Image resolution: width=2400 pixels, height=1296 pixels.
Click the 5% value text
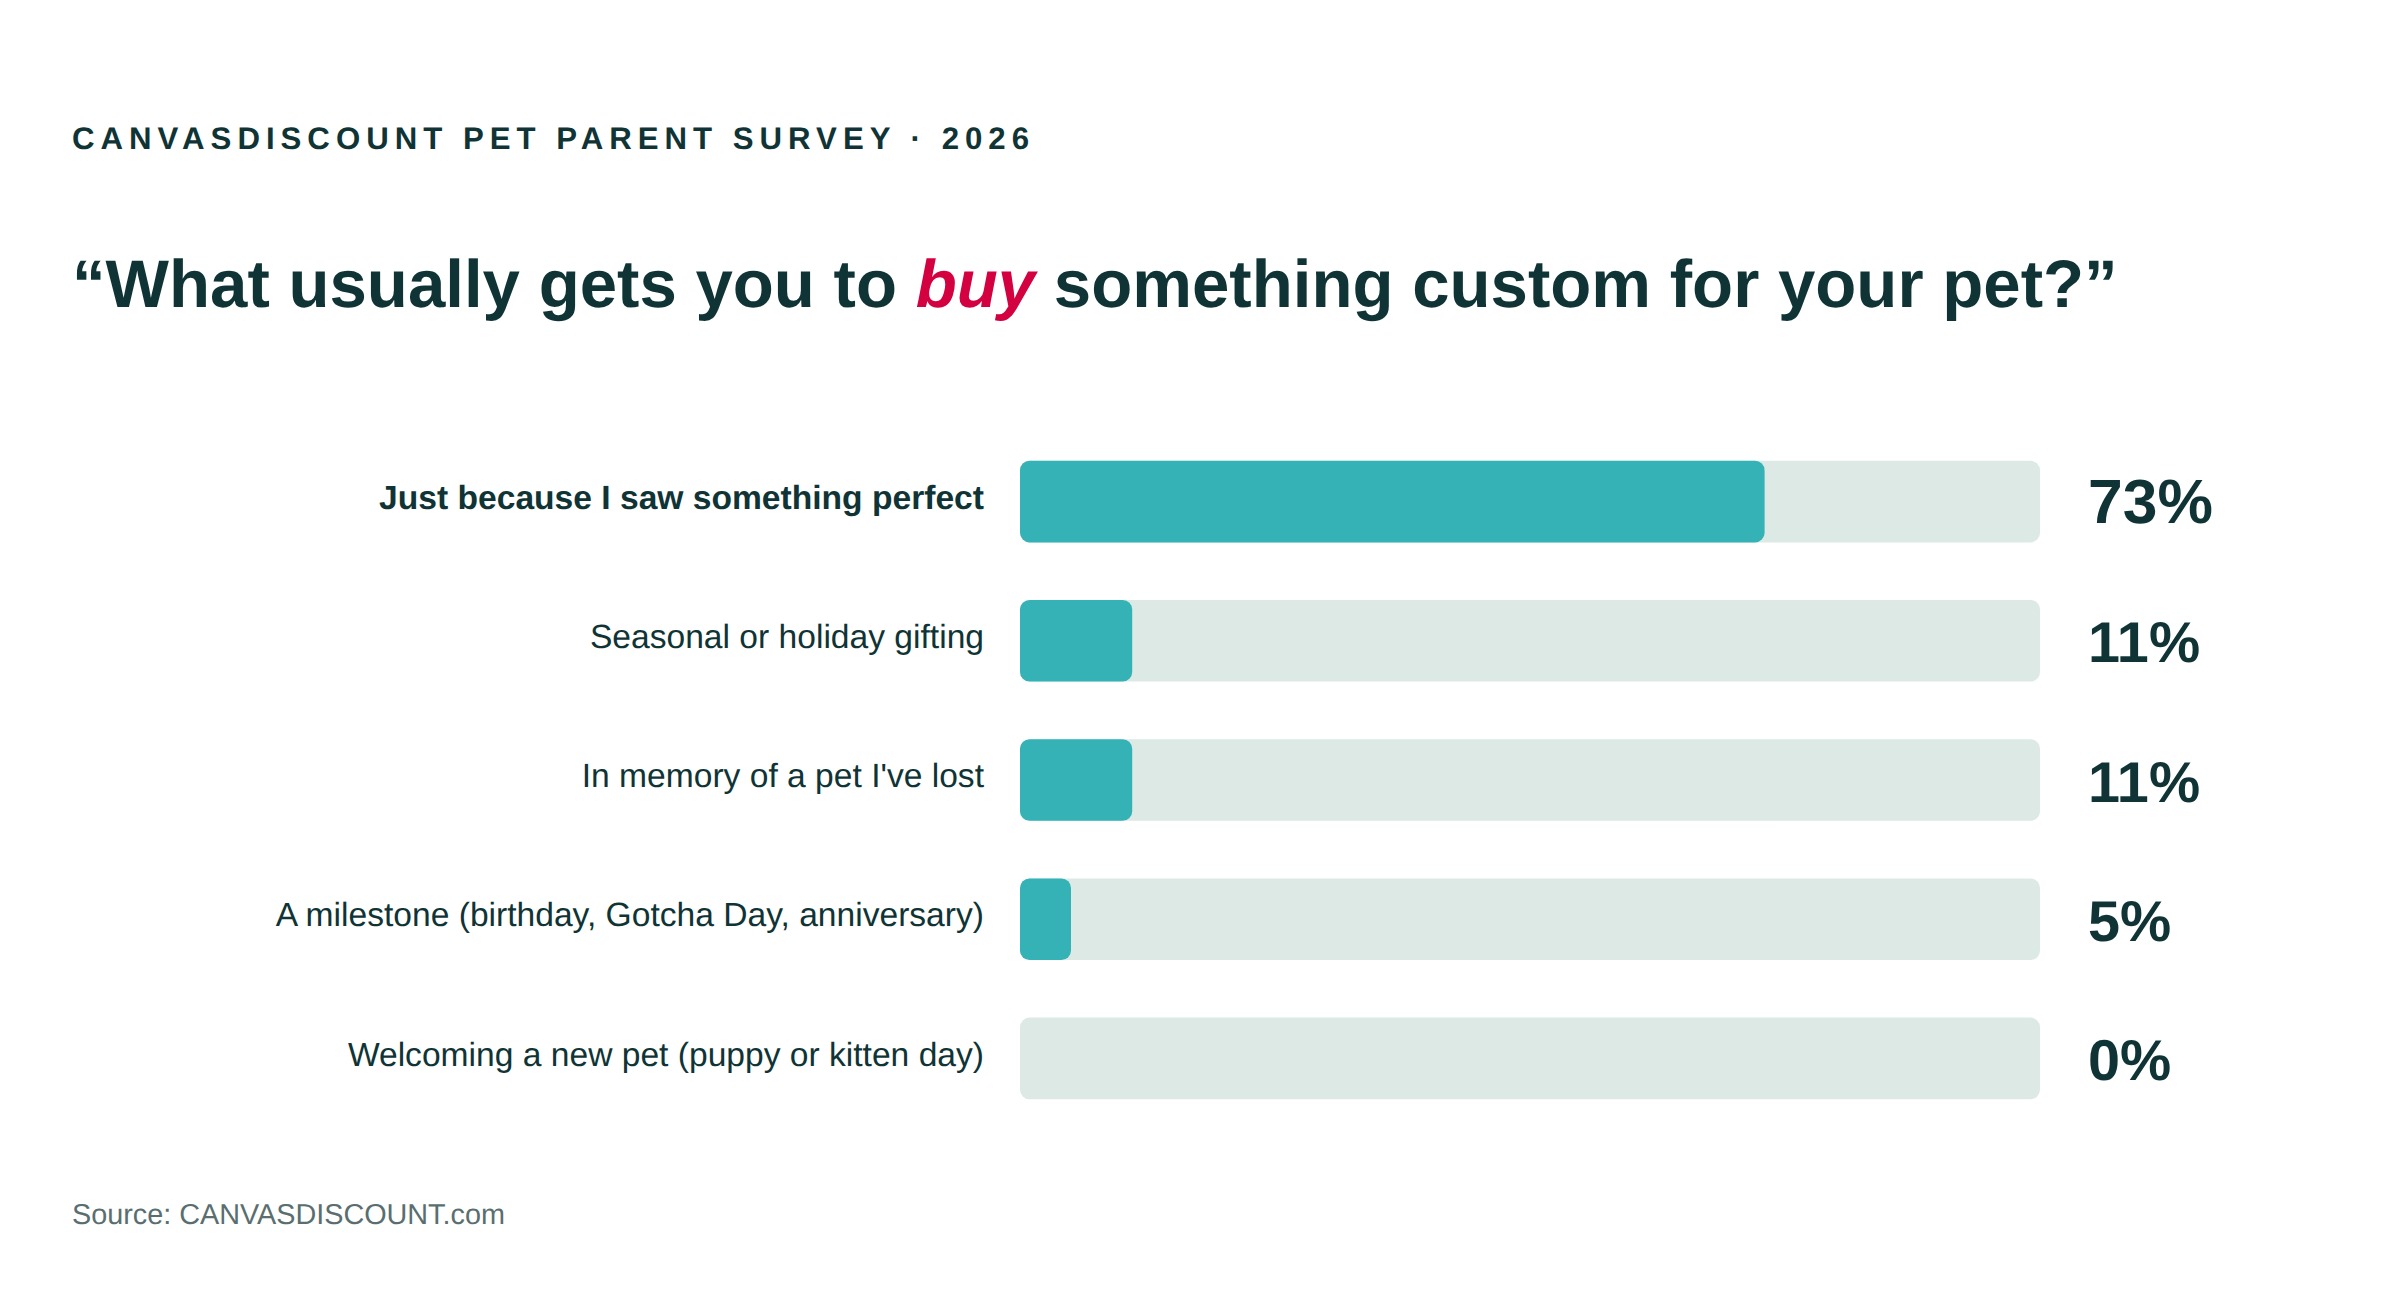pyautogui.click(x=2129, y=921)
